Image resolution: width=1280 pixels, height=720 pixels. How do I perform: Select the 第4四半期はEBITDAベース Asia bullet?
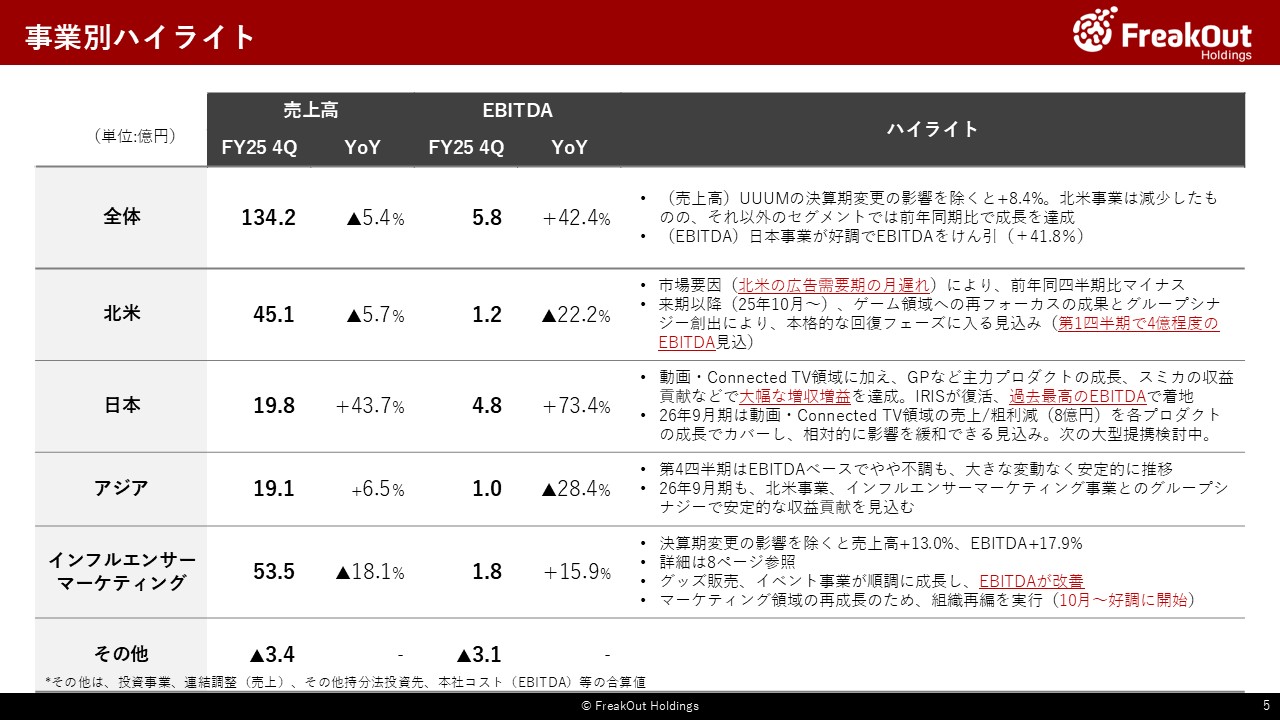point(916,469)
